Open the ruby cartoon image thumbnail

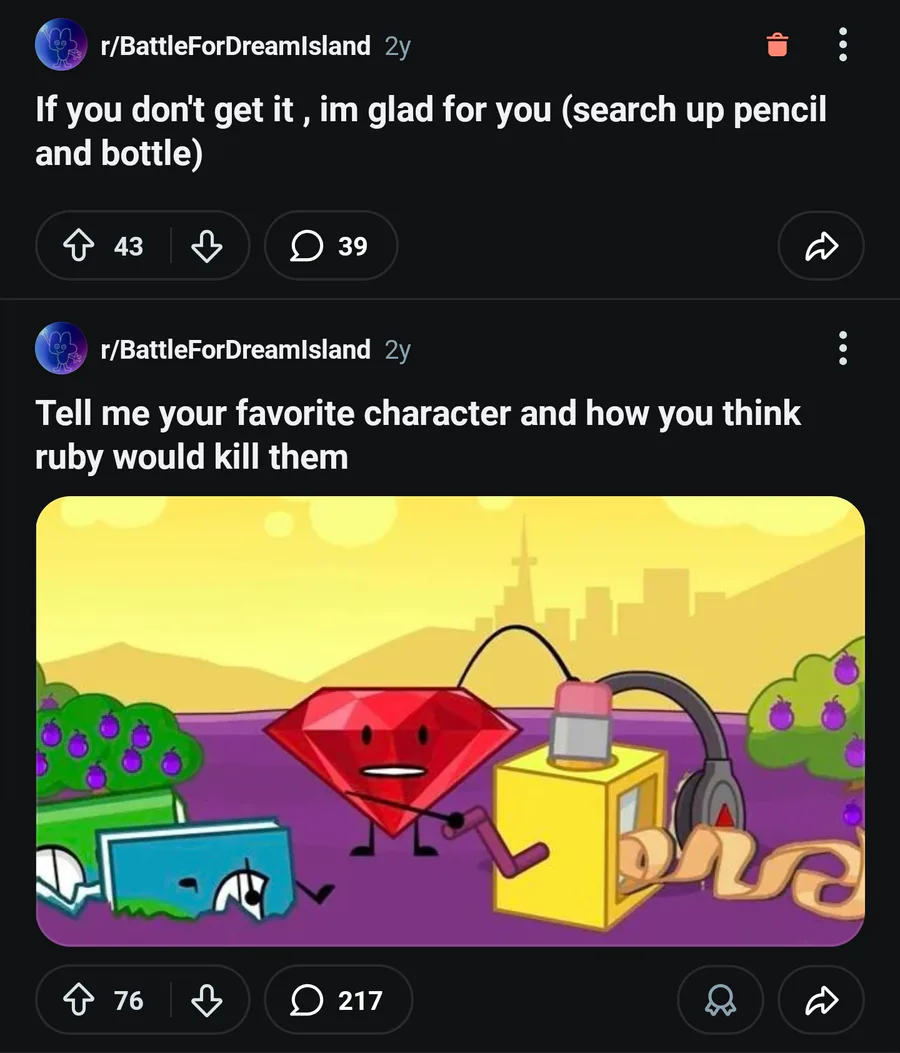(450, 720)
